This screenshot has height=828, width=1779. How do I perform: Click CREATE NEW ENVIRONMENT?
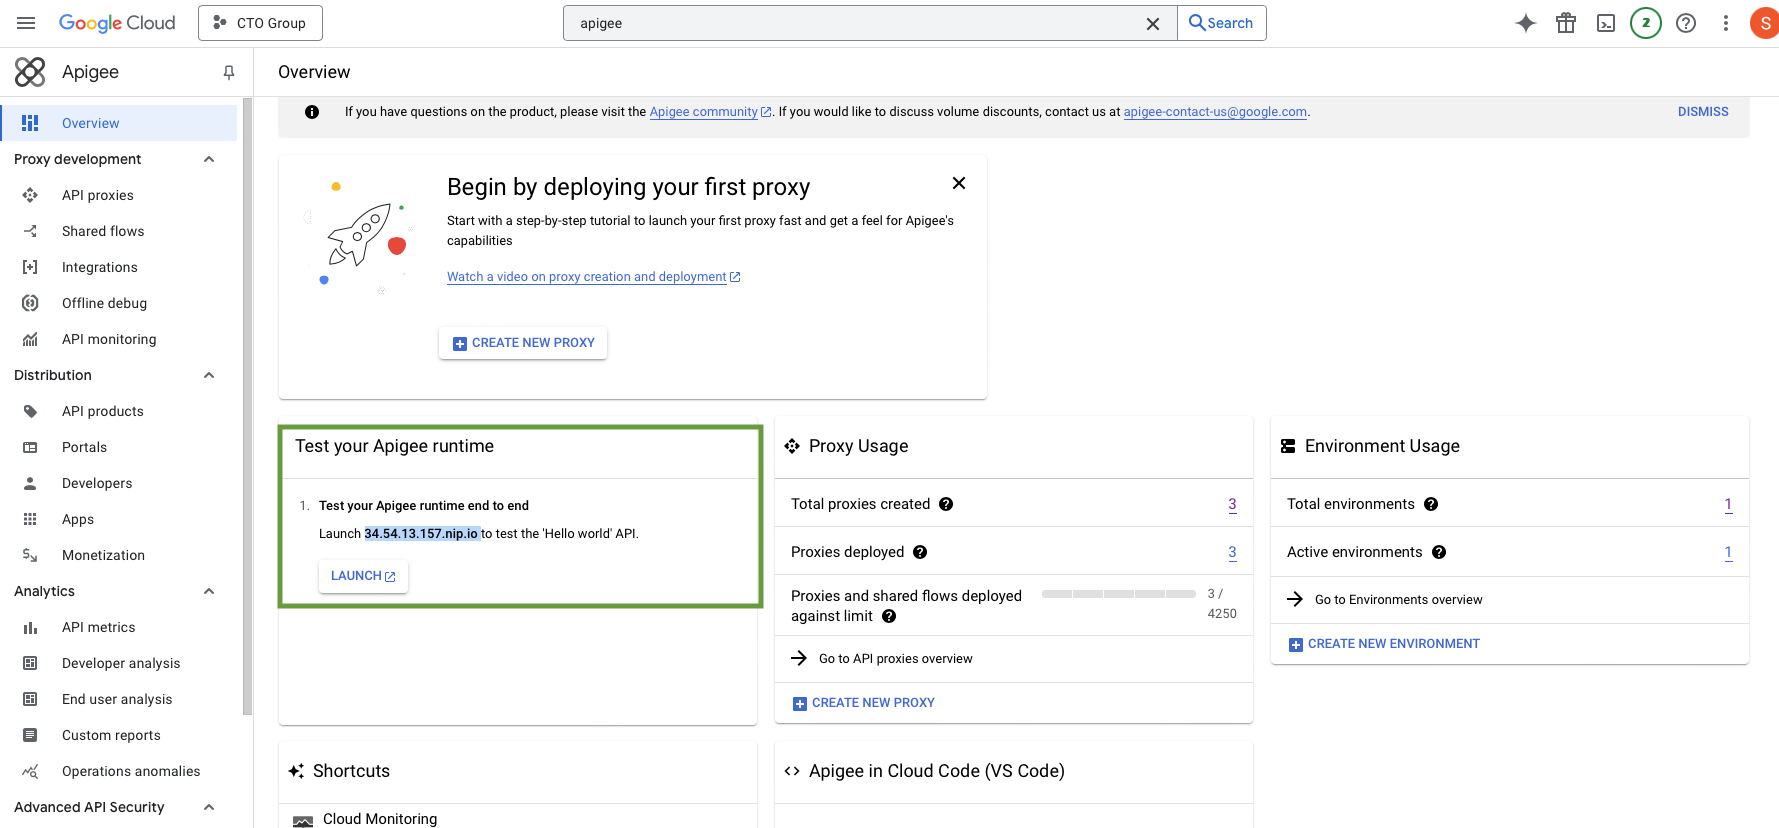1384,644
